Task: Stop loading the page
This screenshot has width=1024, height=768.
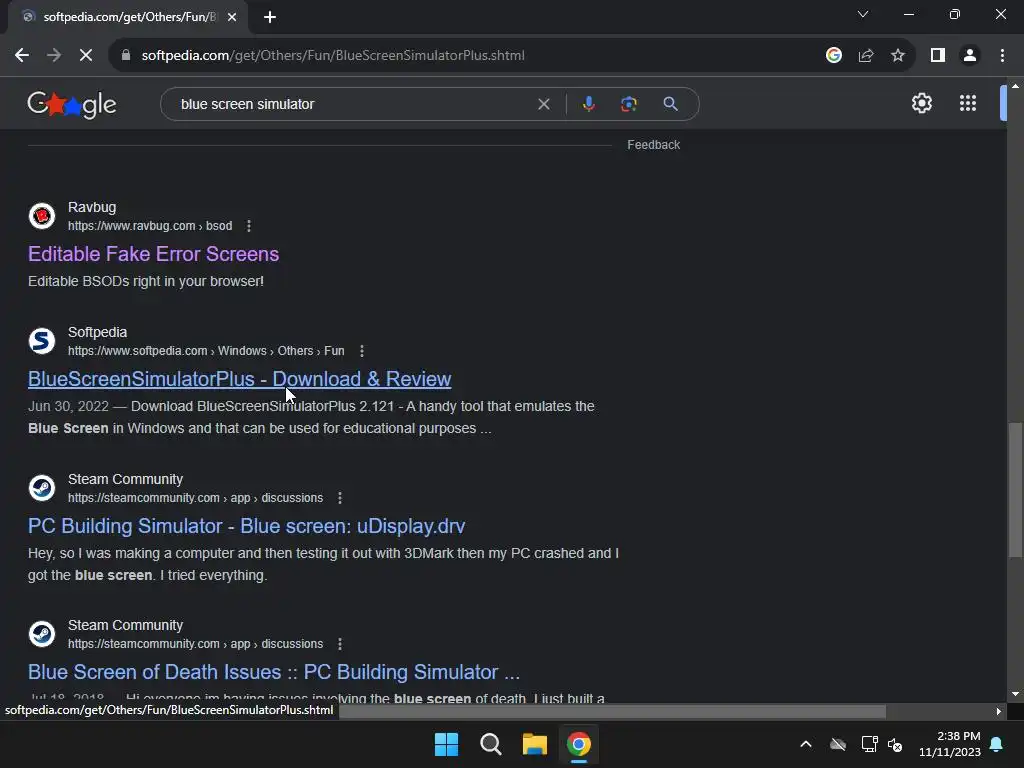Action: coord(86,56)
